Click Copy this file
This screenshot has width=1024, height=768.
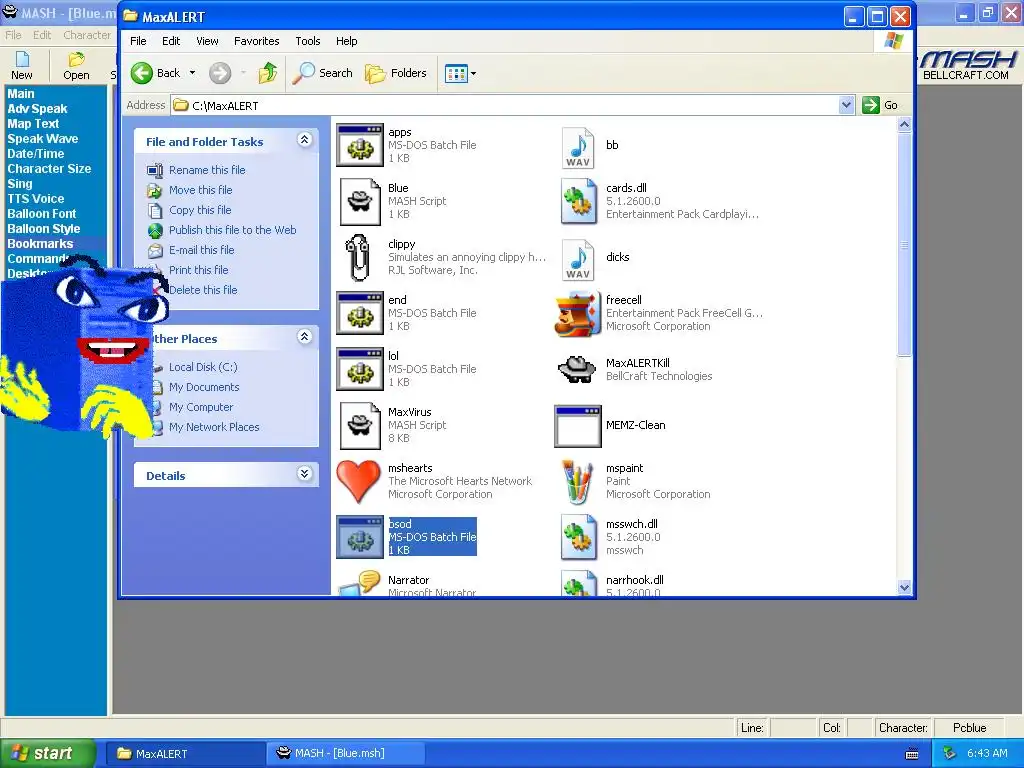(x=200, y=210)
